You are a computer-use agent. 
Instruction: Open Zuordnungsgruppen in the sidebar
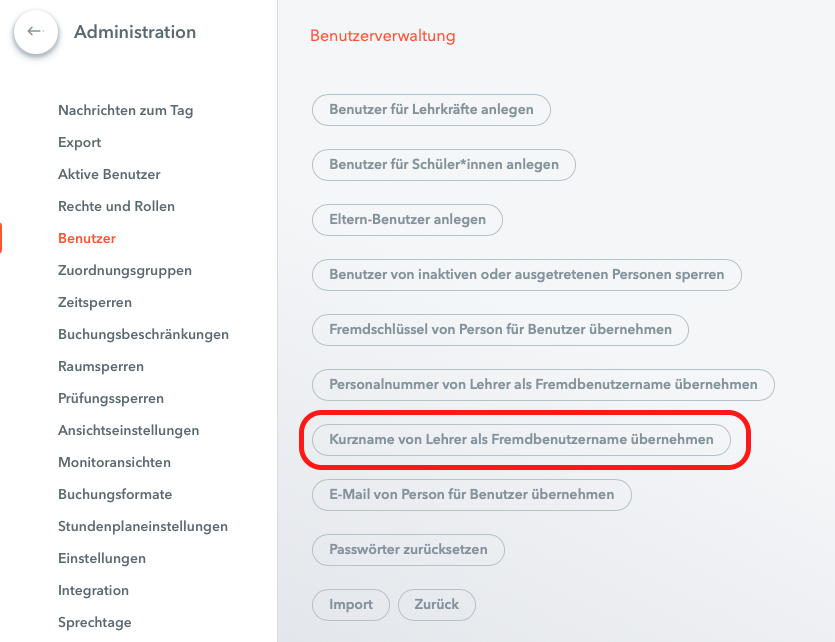tap(125, 270)
